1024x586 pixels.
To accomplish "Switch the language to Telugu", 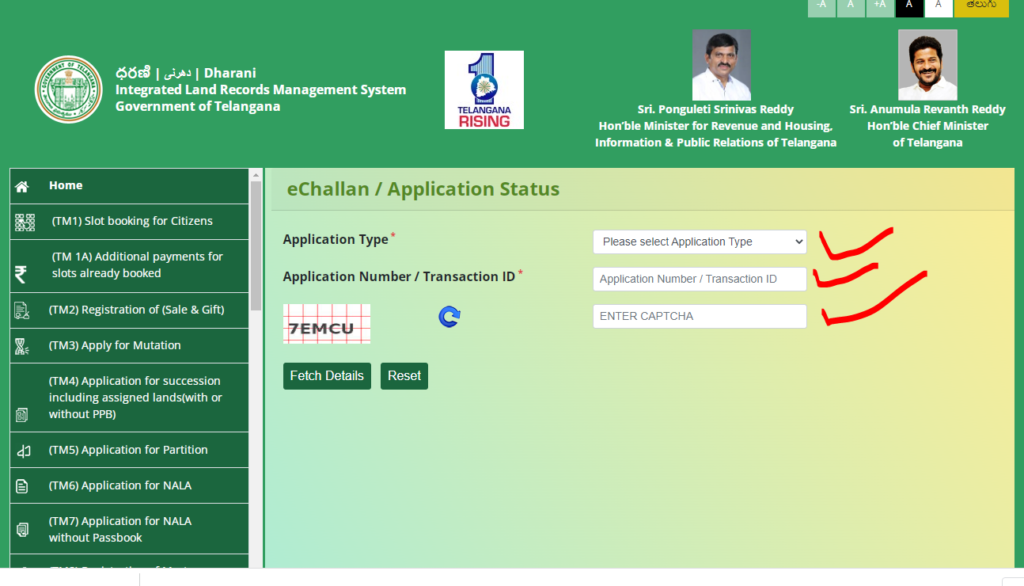I will point(981,7).
